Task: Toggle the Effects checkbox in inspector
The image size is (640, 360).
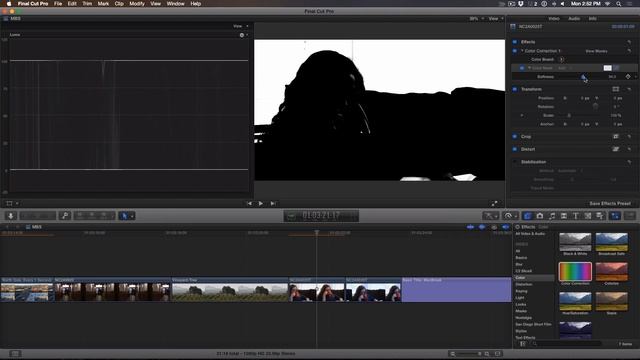Action: point(515,42)
